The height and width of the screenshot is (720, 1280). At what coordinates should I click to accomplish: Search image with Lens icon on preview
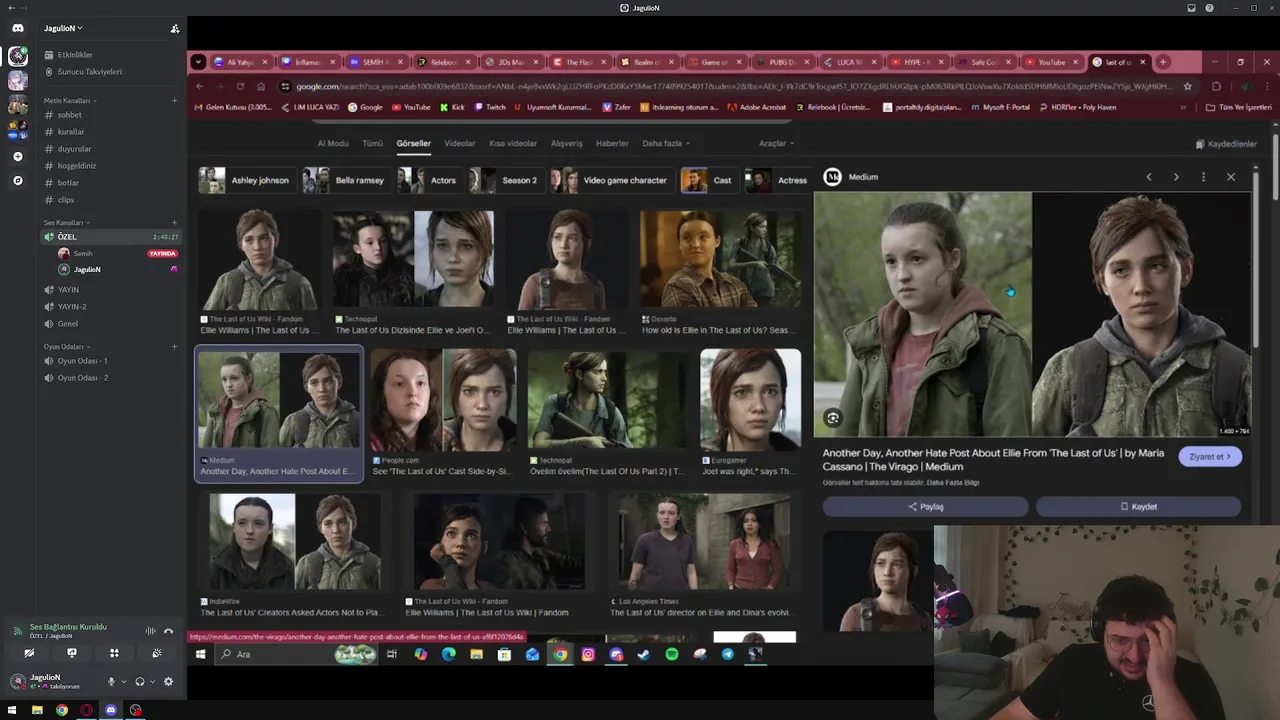[x=833, y=418]
